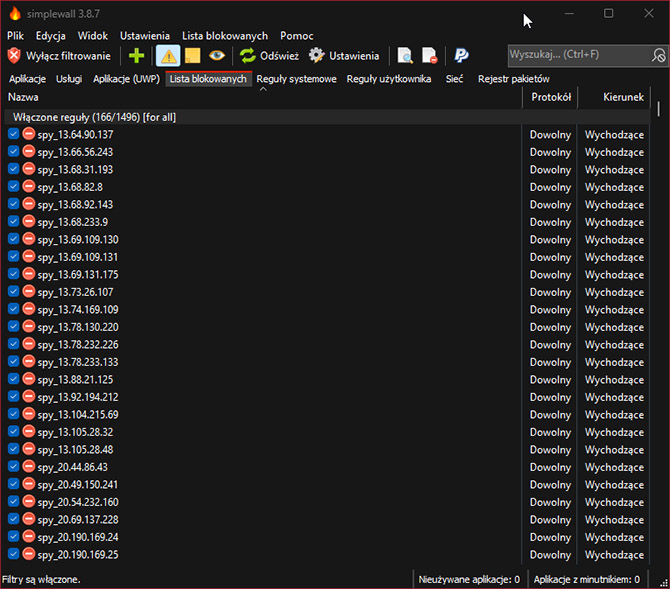Switch to the Aplikacje (UWP) tab

(x=126, y=79)
